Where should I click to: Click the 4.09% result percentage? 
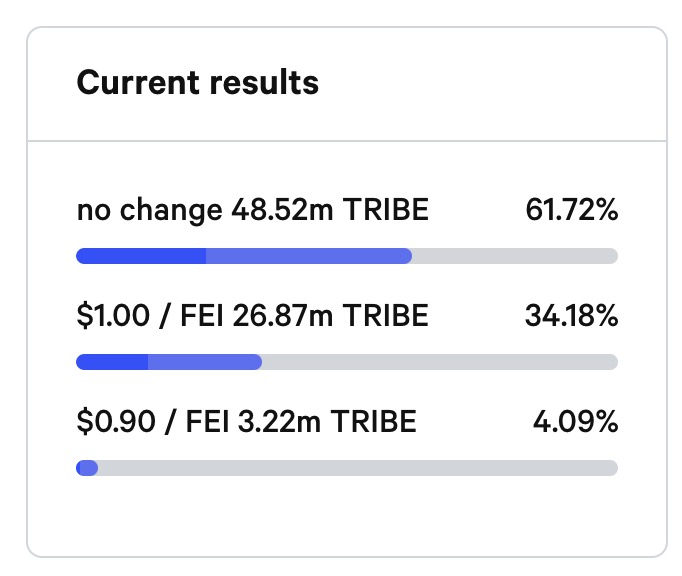[575, 421]
